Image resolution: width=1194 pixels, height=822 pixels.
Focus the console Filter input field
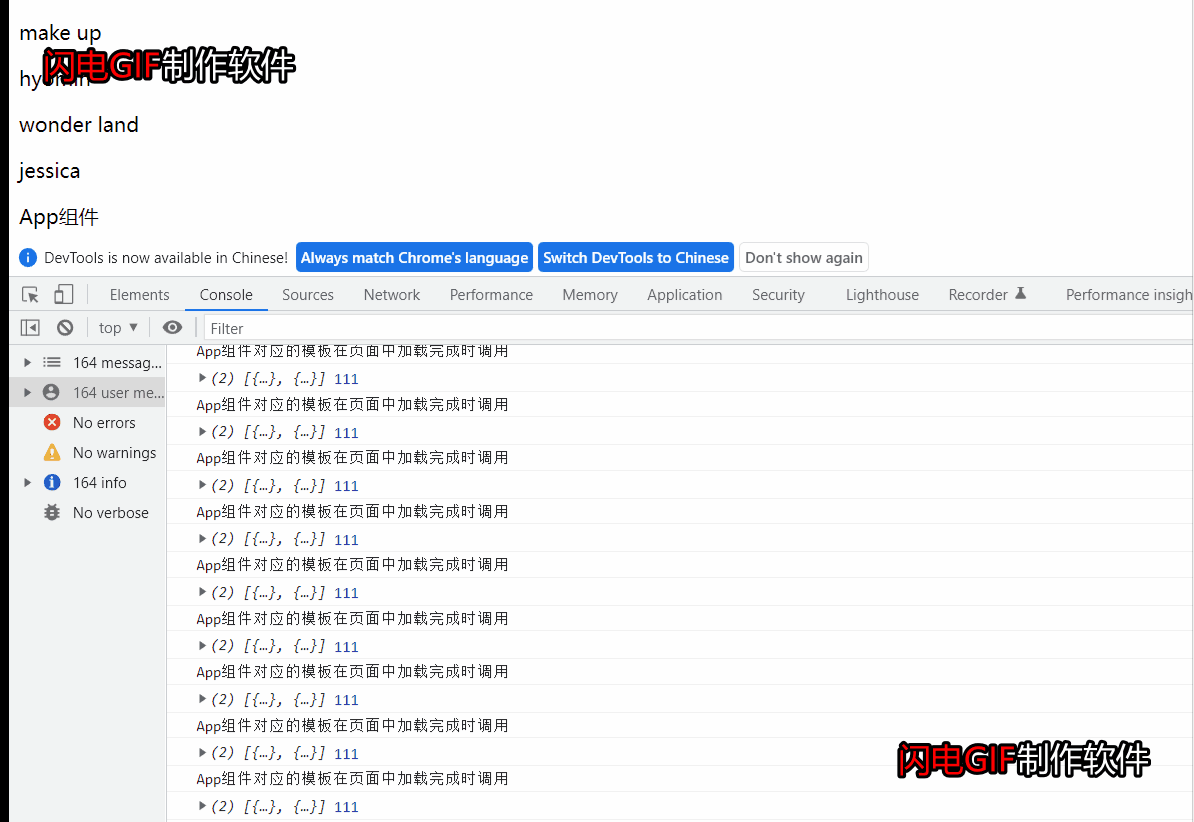tap(699, 328)
